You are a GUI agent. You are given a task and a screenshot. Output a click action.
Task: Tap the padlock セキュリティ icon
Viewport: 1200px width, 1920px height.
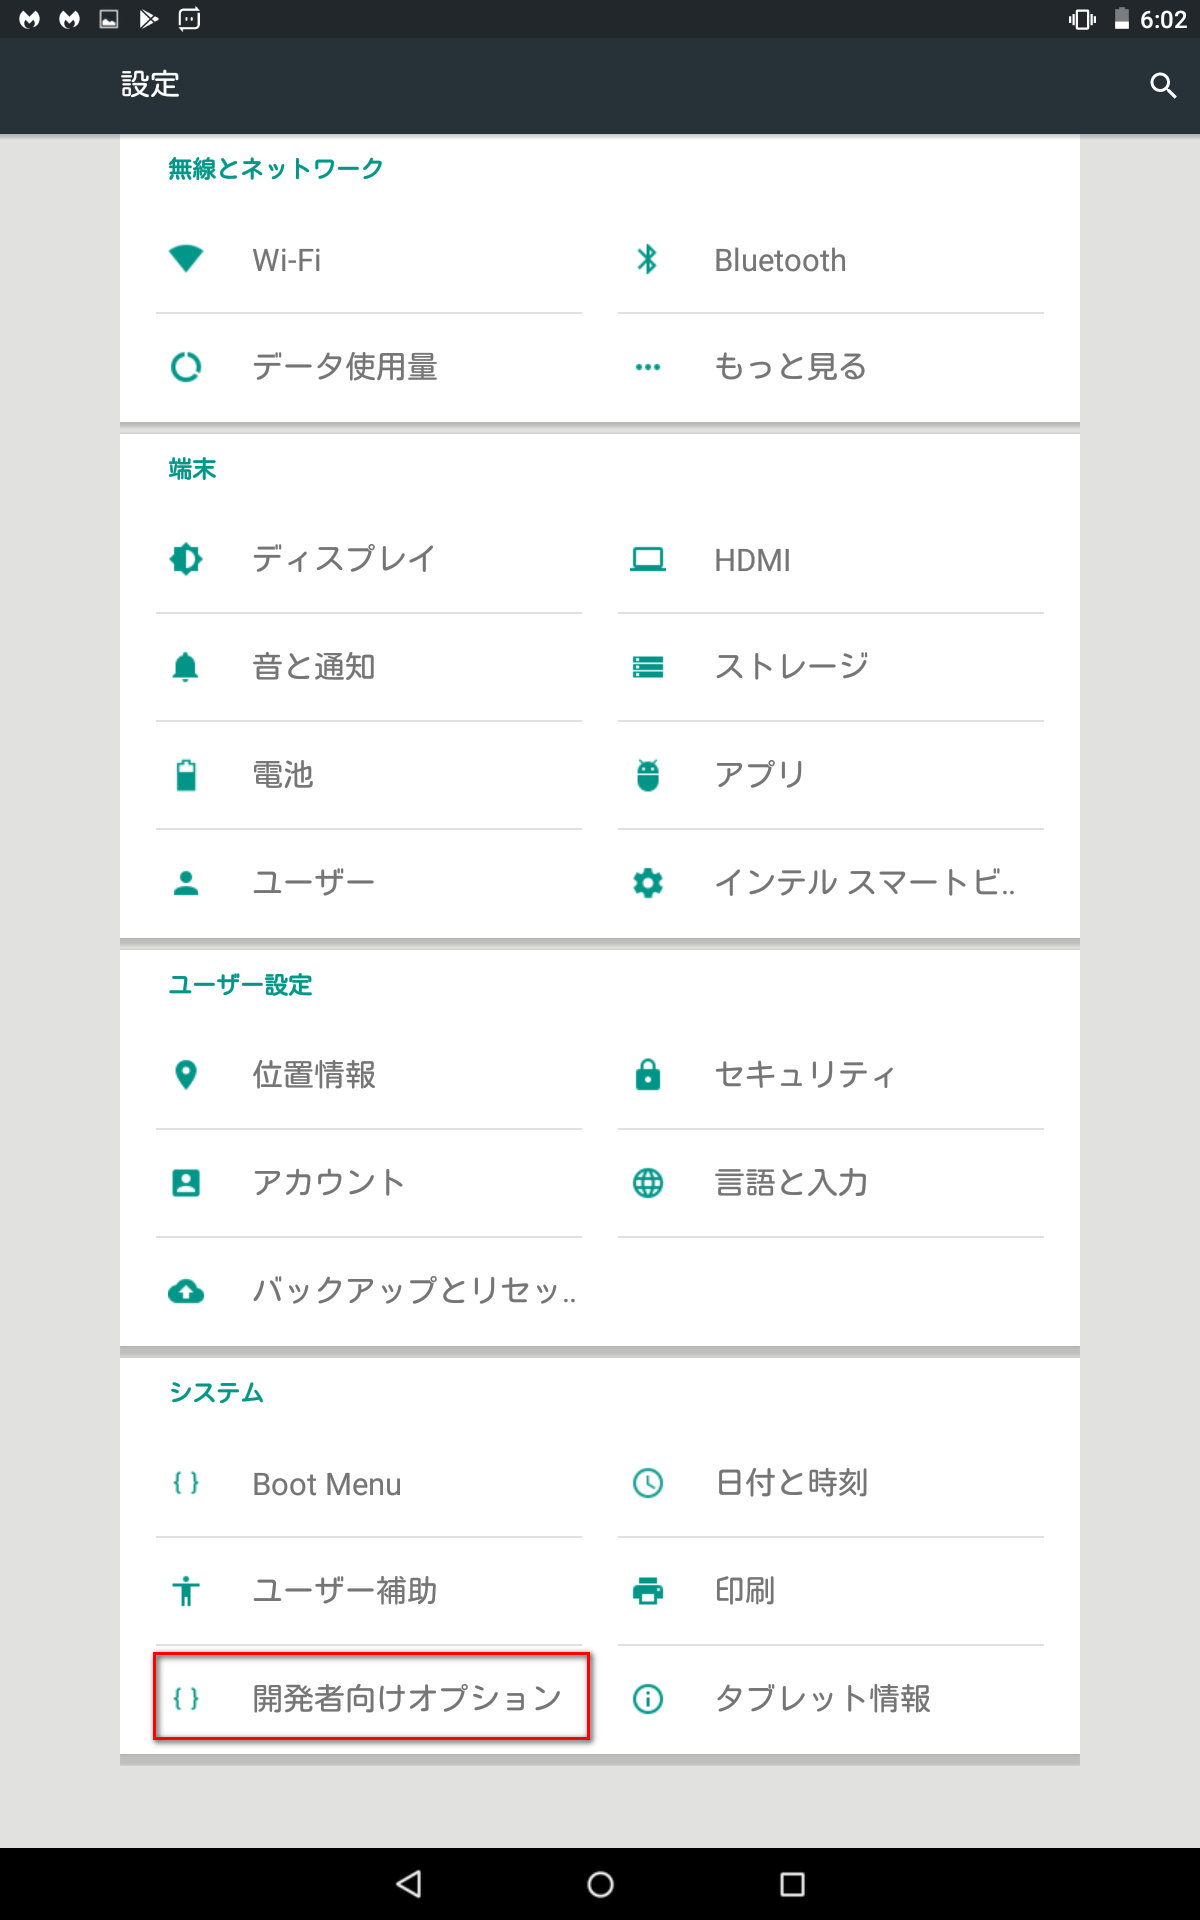tap(648, 1075)
